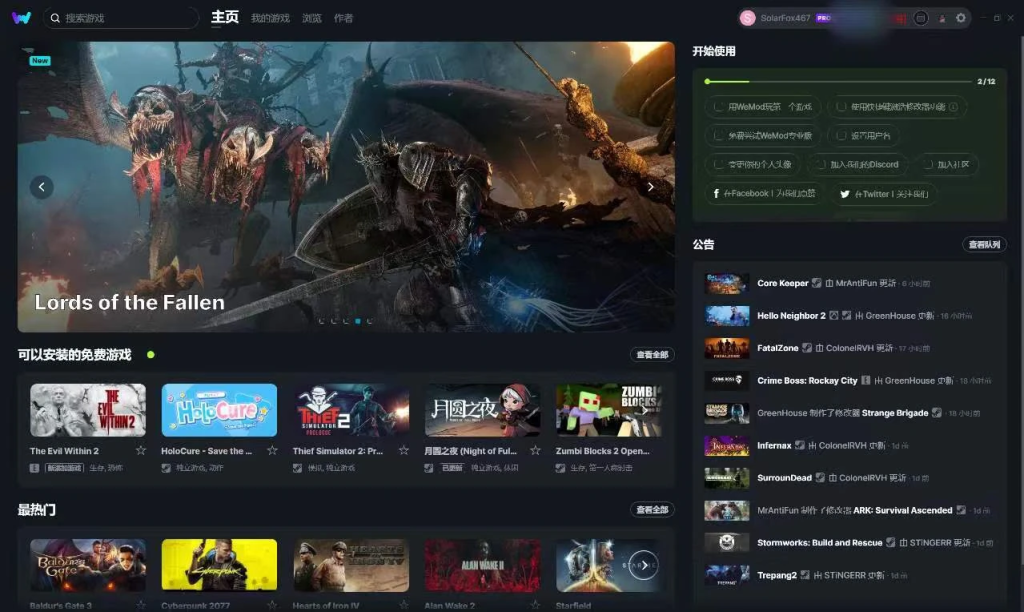Go to next banner with right chevron
The image size is (1024, 612).
pos(650,187)
